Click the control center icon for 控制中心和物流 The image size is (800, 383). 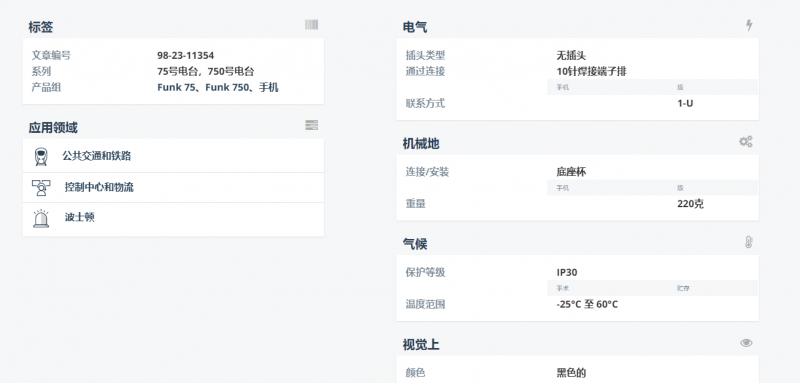tap(41, 188)
